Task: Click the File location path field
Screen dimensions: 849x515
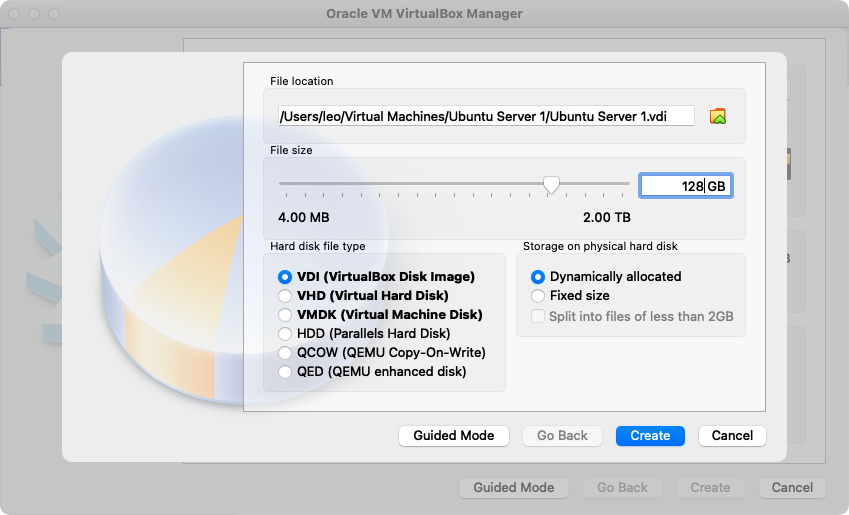Action: (486, 117)
